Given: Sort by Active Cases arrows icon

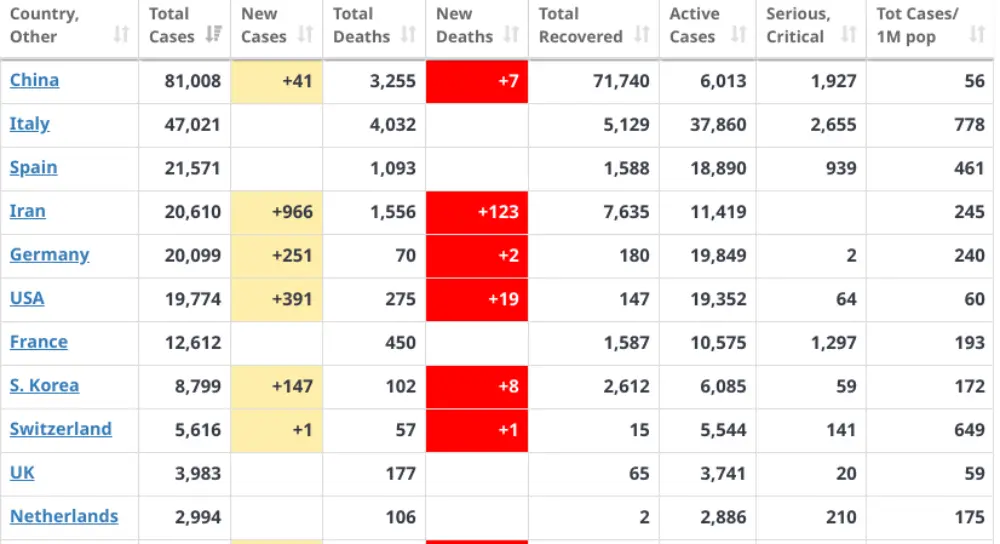Looking at the screenshot, I should [x=739, y=34].
